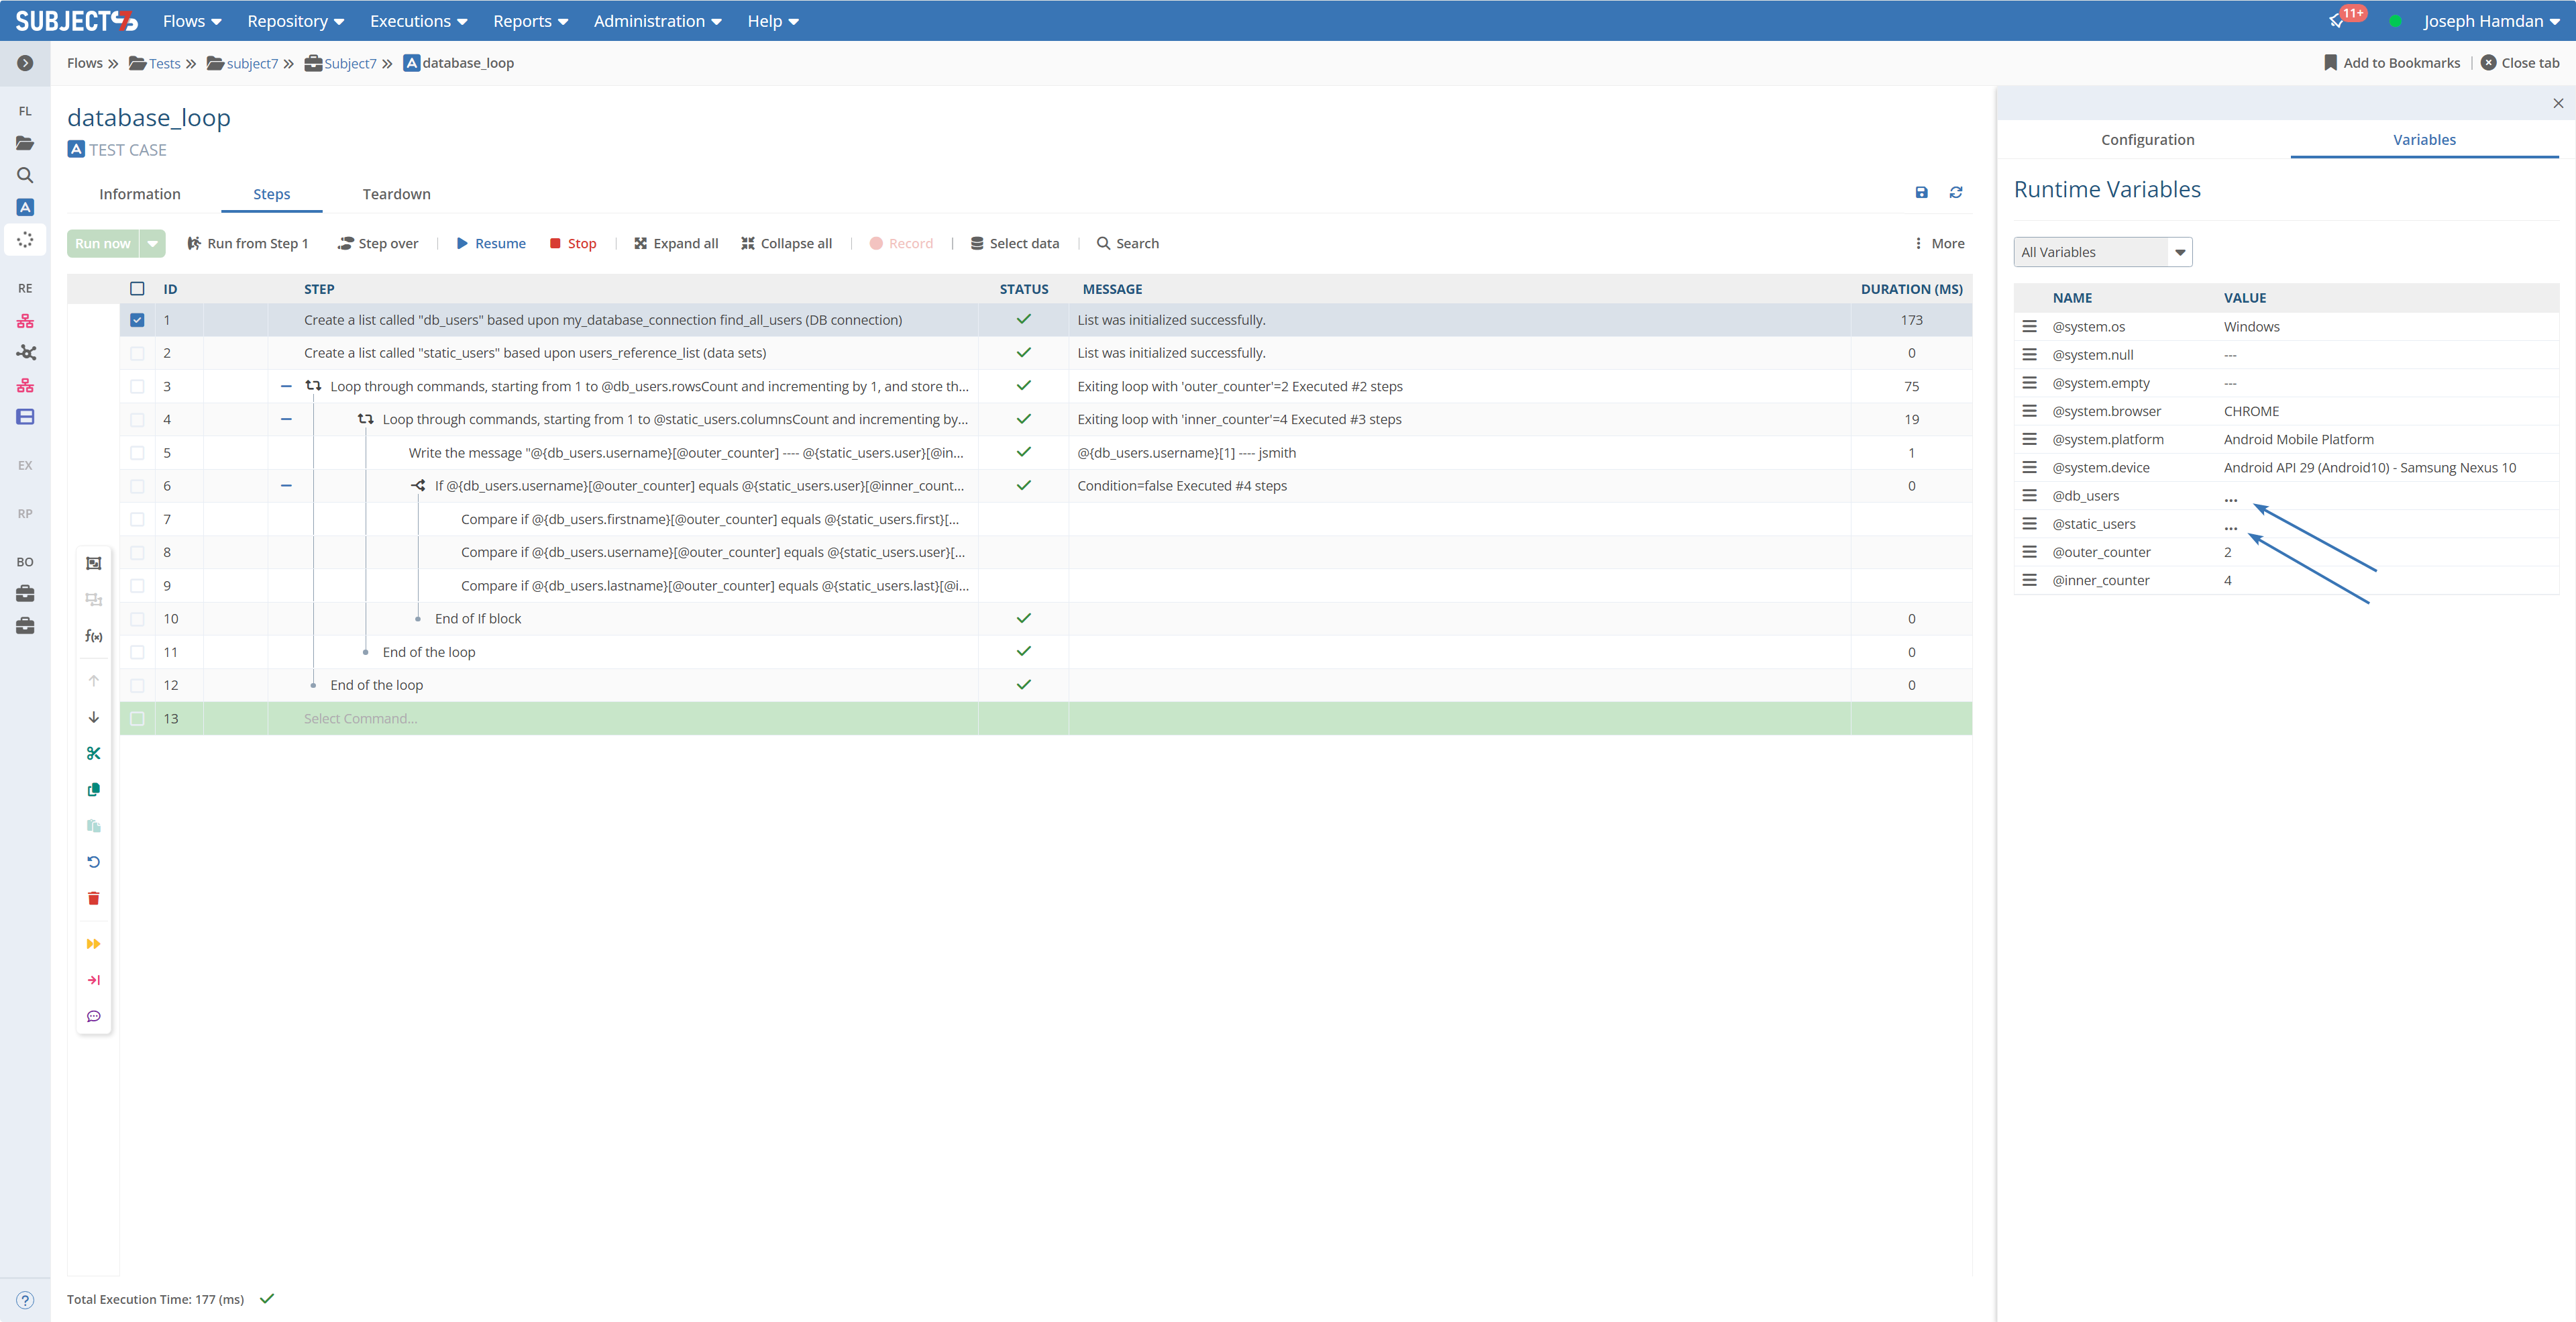The image size is (2576, 1322).
Task: Click the Select Command field in step 13
Action: (361, 718)
